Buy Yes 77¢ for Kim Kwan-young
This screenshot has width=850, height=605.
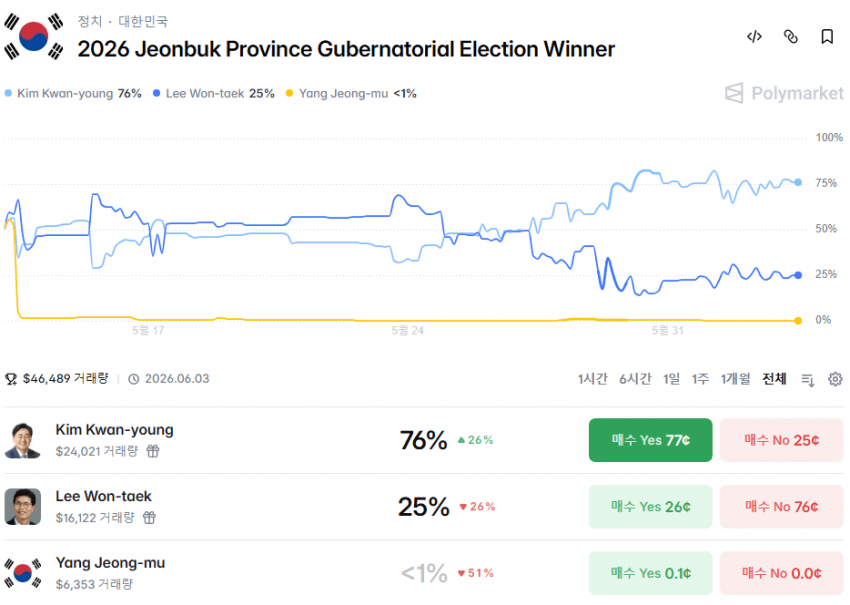pos(651,440)
